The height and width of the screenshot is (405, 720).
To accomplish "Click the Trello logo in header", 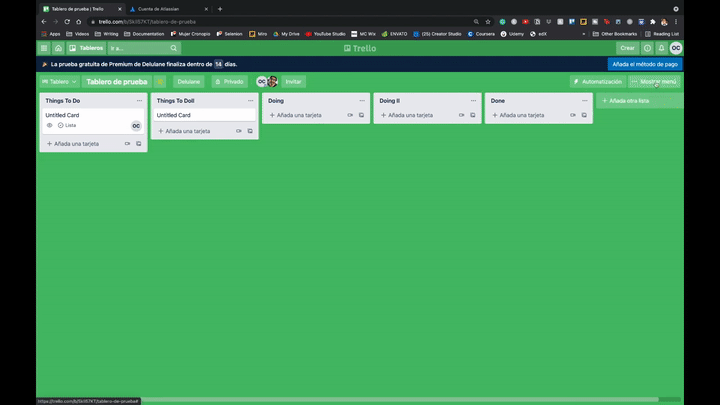I will [x=360, y=48].
